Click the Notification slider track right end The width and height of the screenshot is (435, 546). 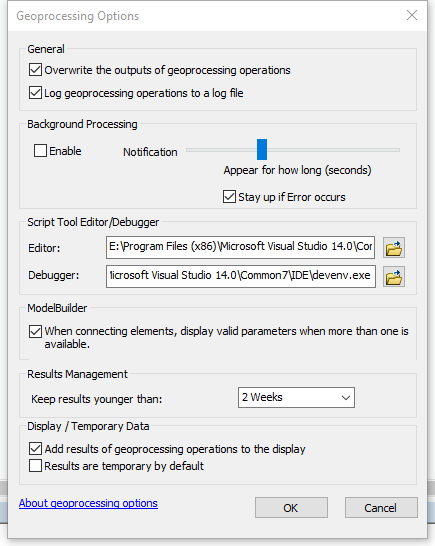[x=397, y=150]
